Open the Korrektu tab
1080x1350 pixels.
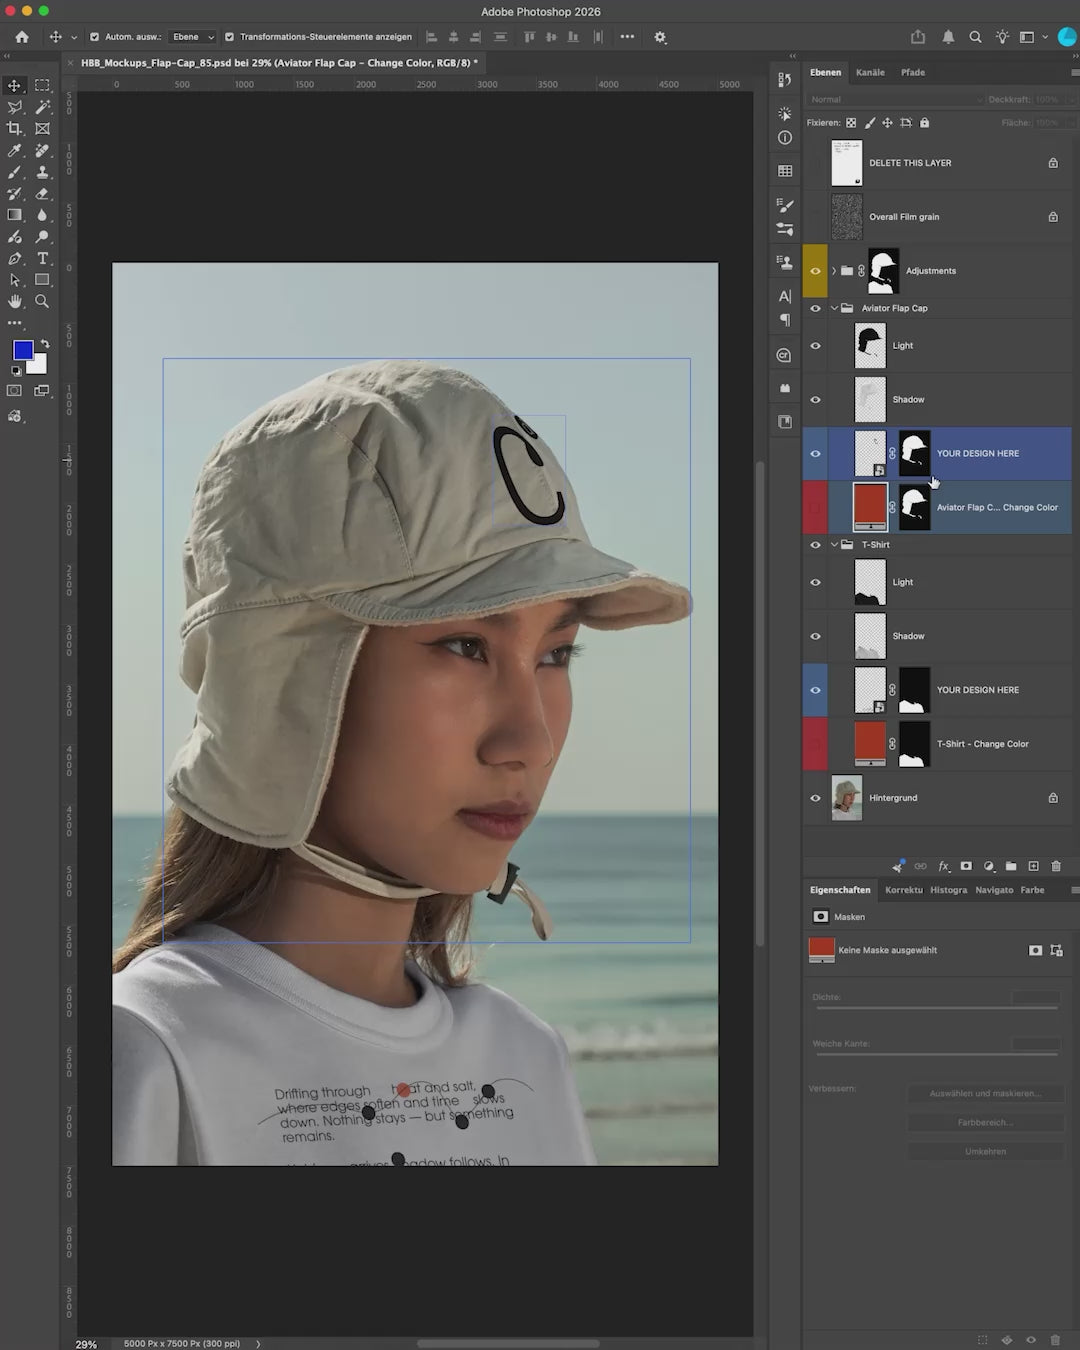(904, 890)
